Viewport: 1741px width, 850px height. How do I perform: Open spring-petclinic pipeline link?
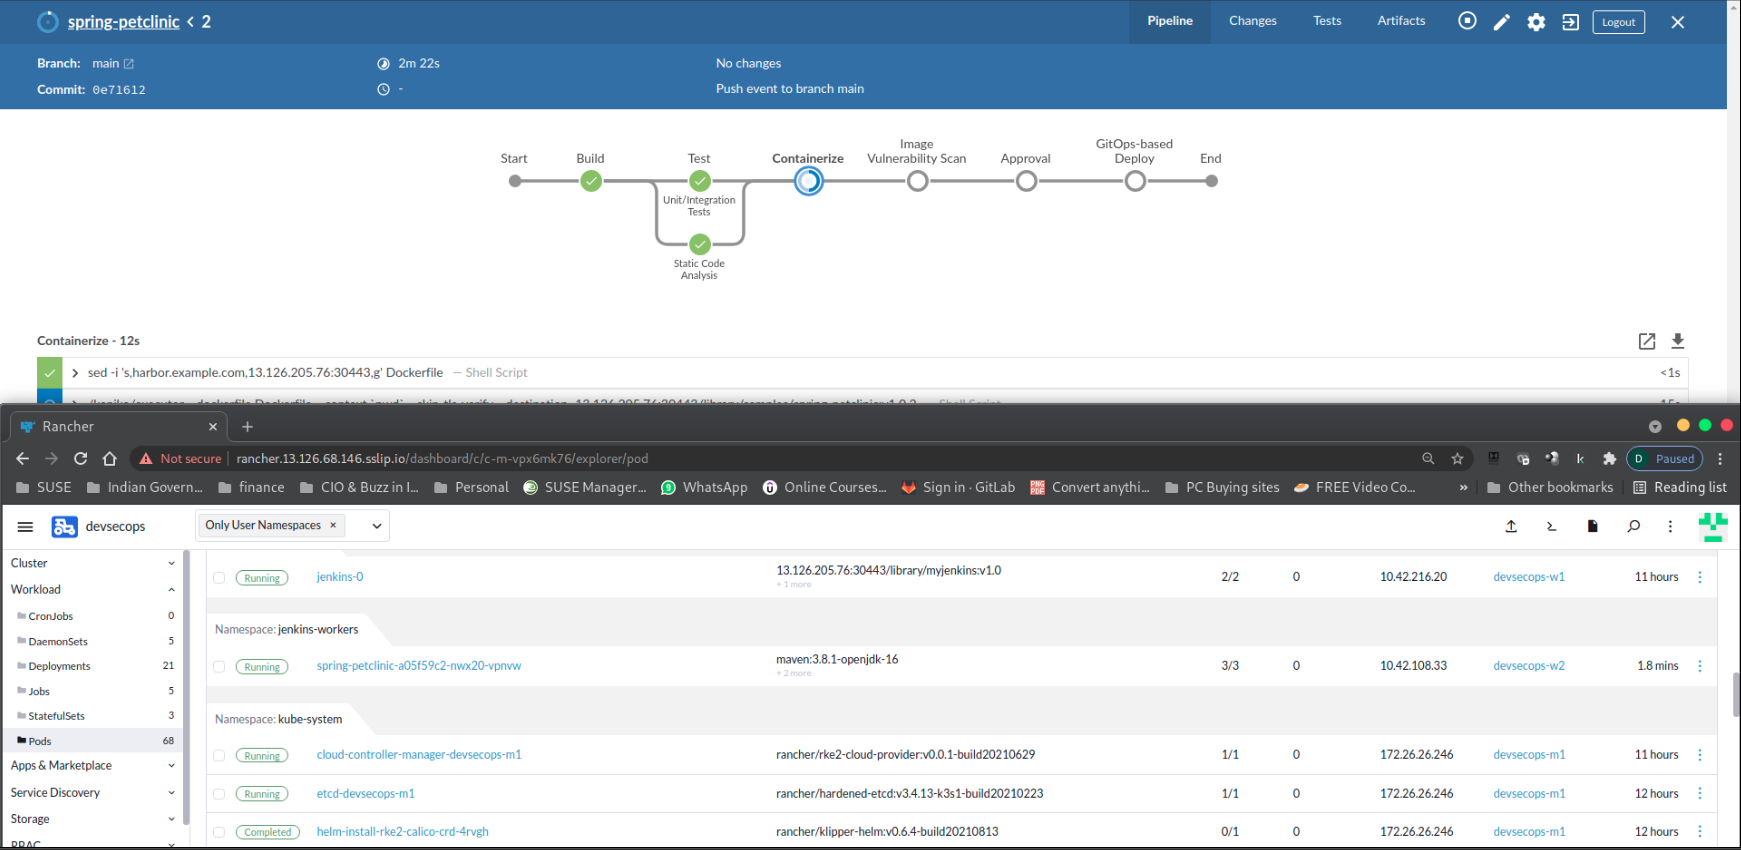[x=123, y=22]
